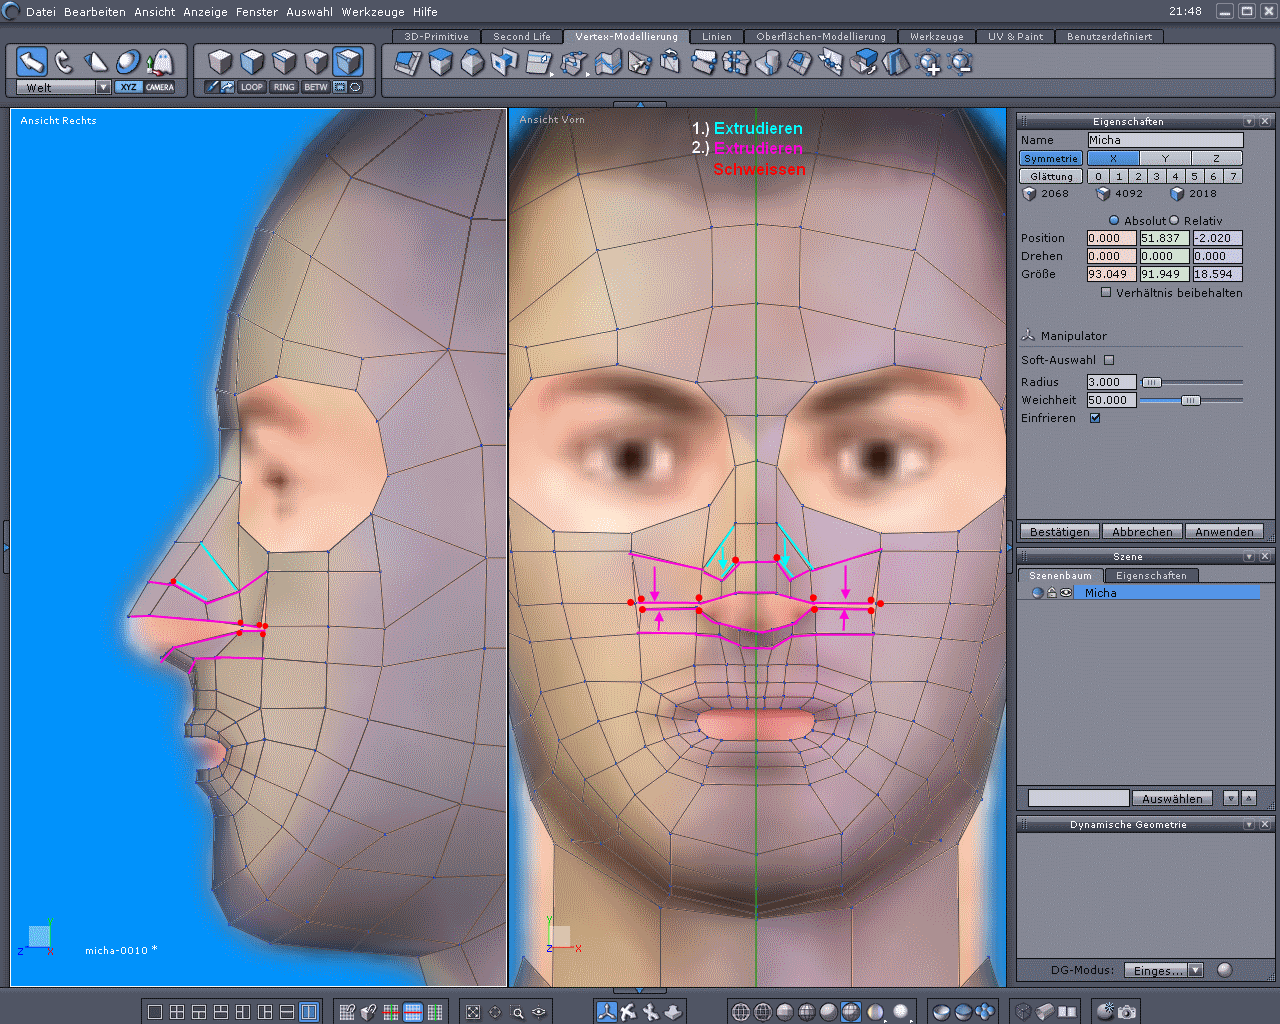This screenshot has width=1280, height=1024.
Task: Click the eye icon in the bottom toolbar
Action: (539, 1012)
